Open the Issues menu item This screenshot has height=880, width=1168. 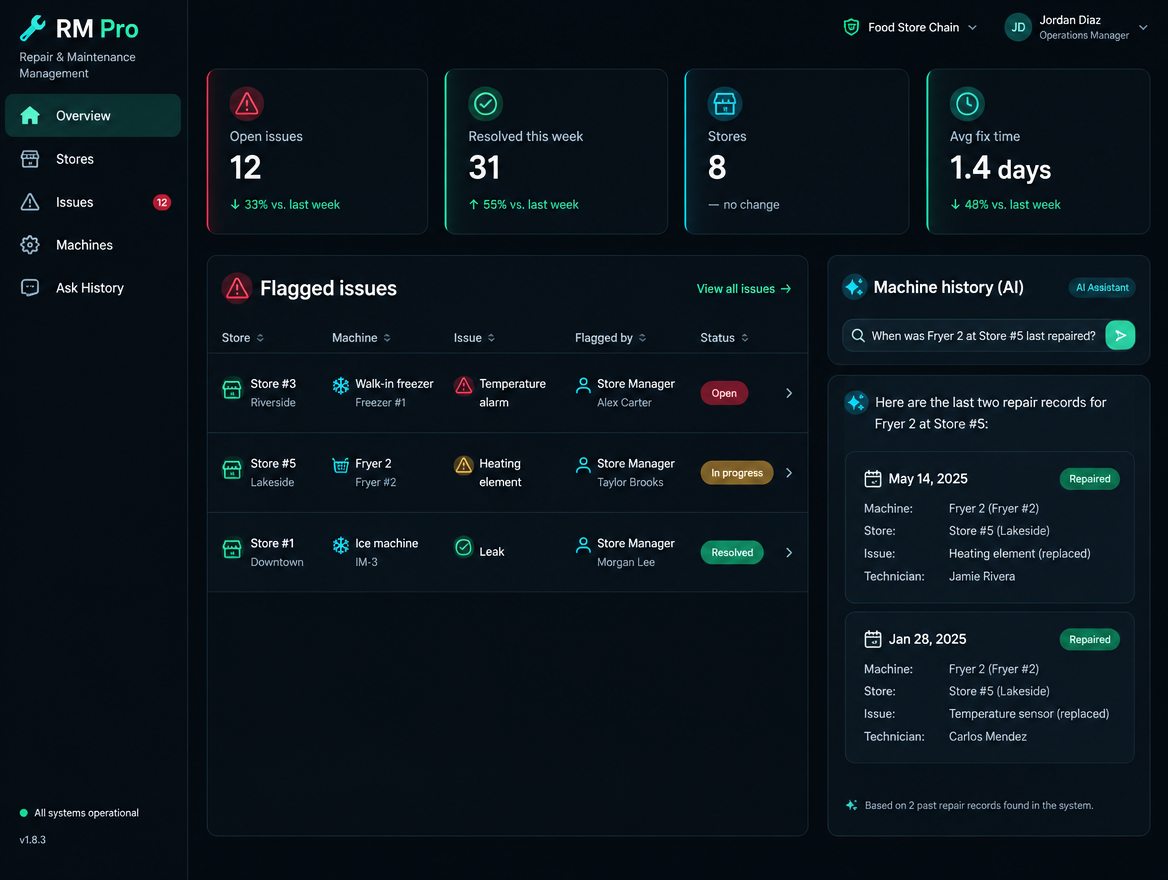tap(93, 202)
